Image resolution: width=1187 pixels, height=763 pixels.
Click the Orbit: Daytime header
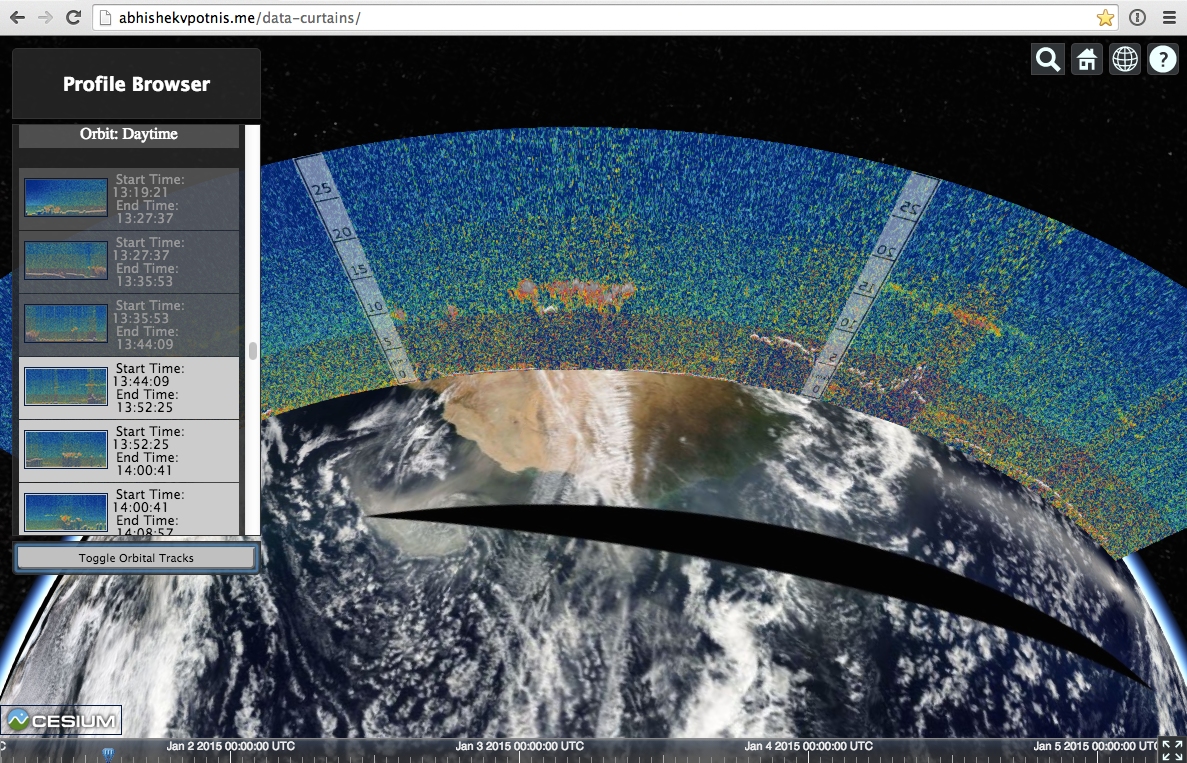click(x=129, y=134)
